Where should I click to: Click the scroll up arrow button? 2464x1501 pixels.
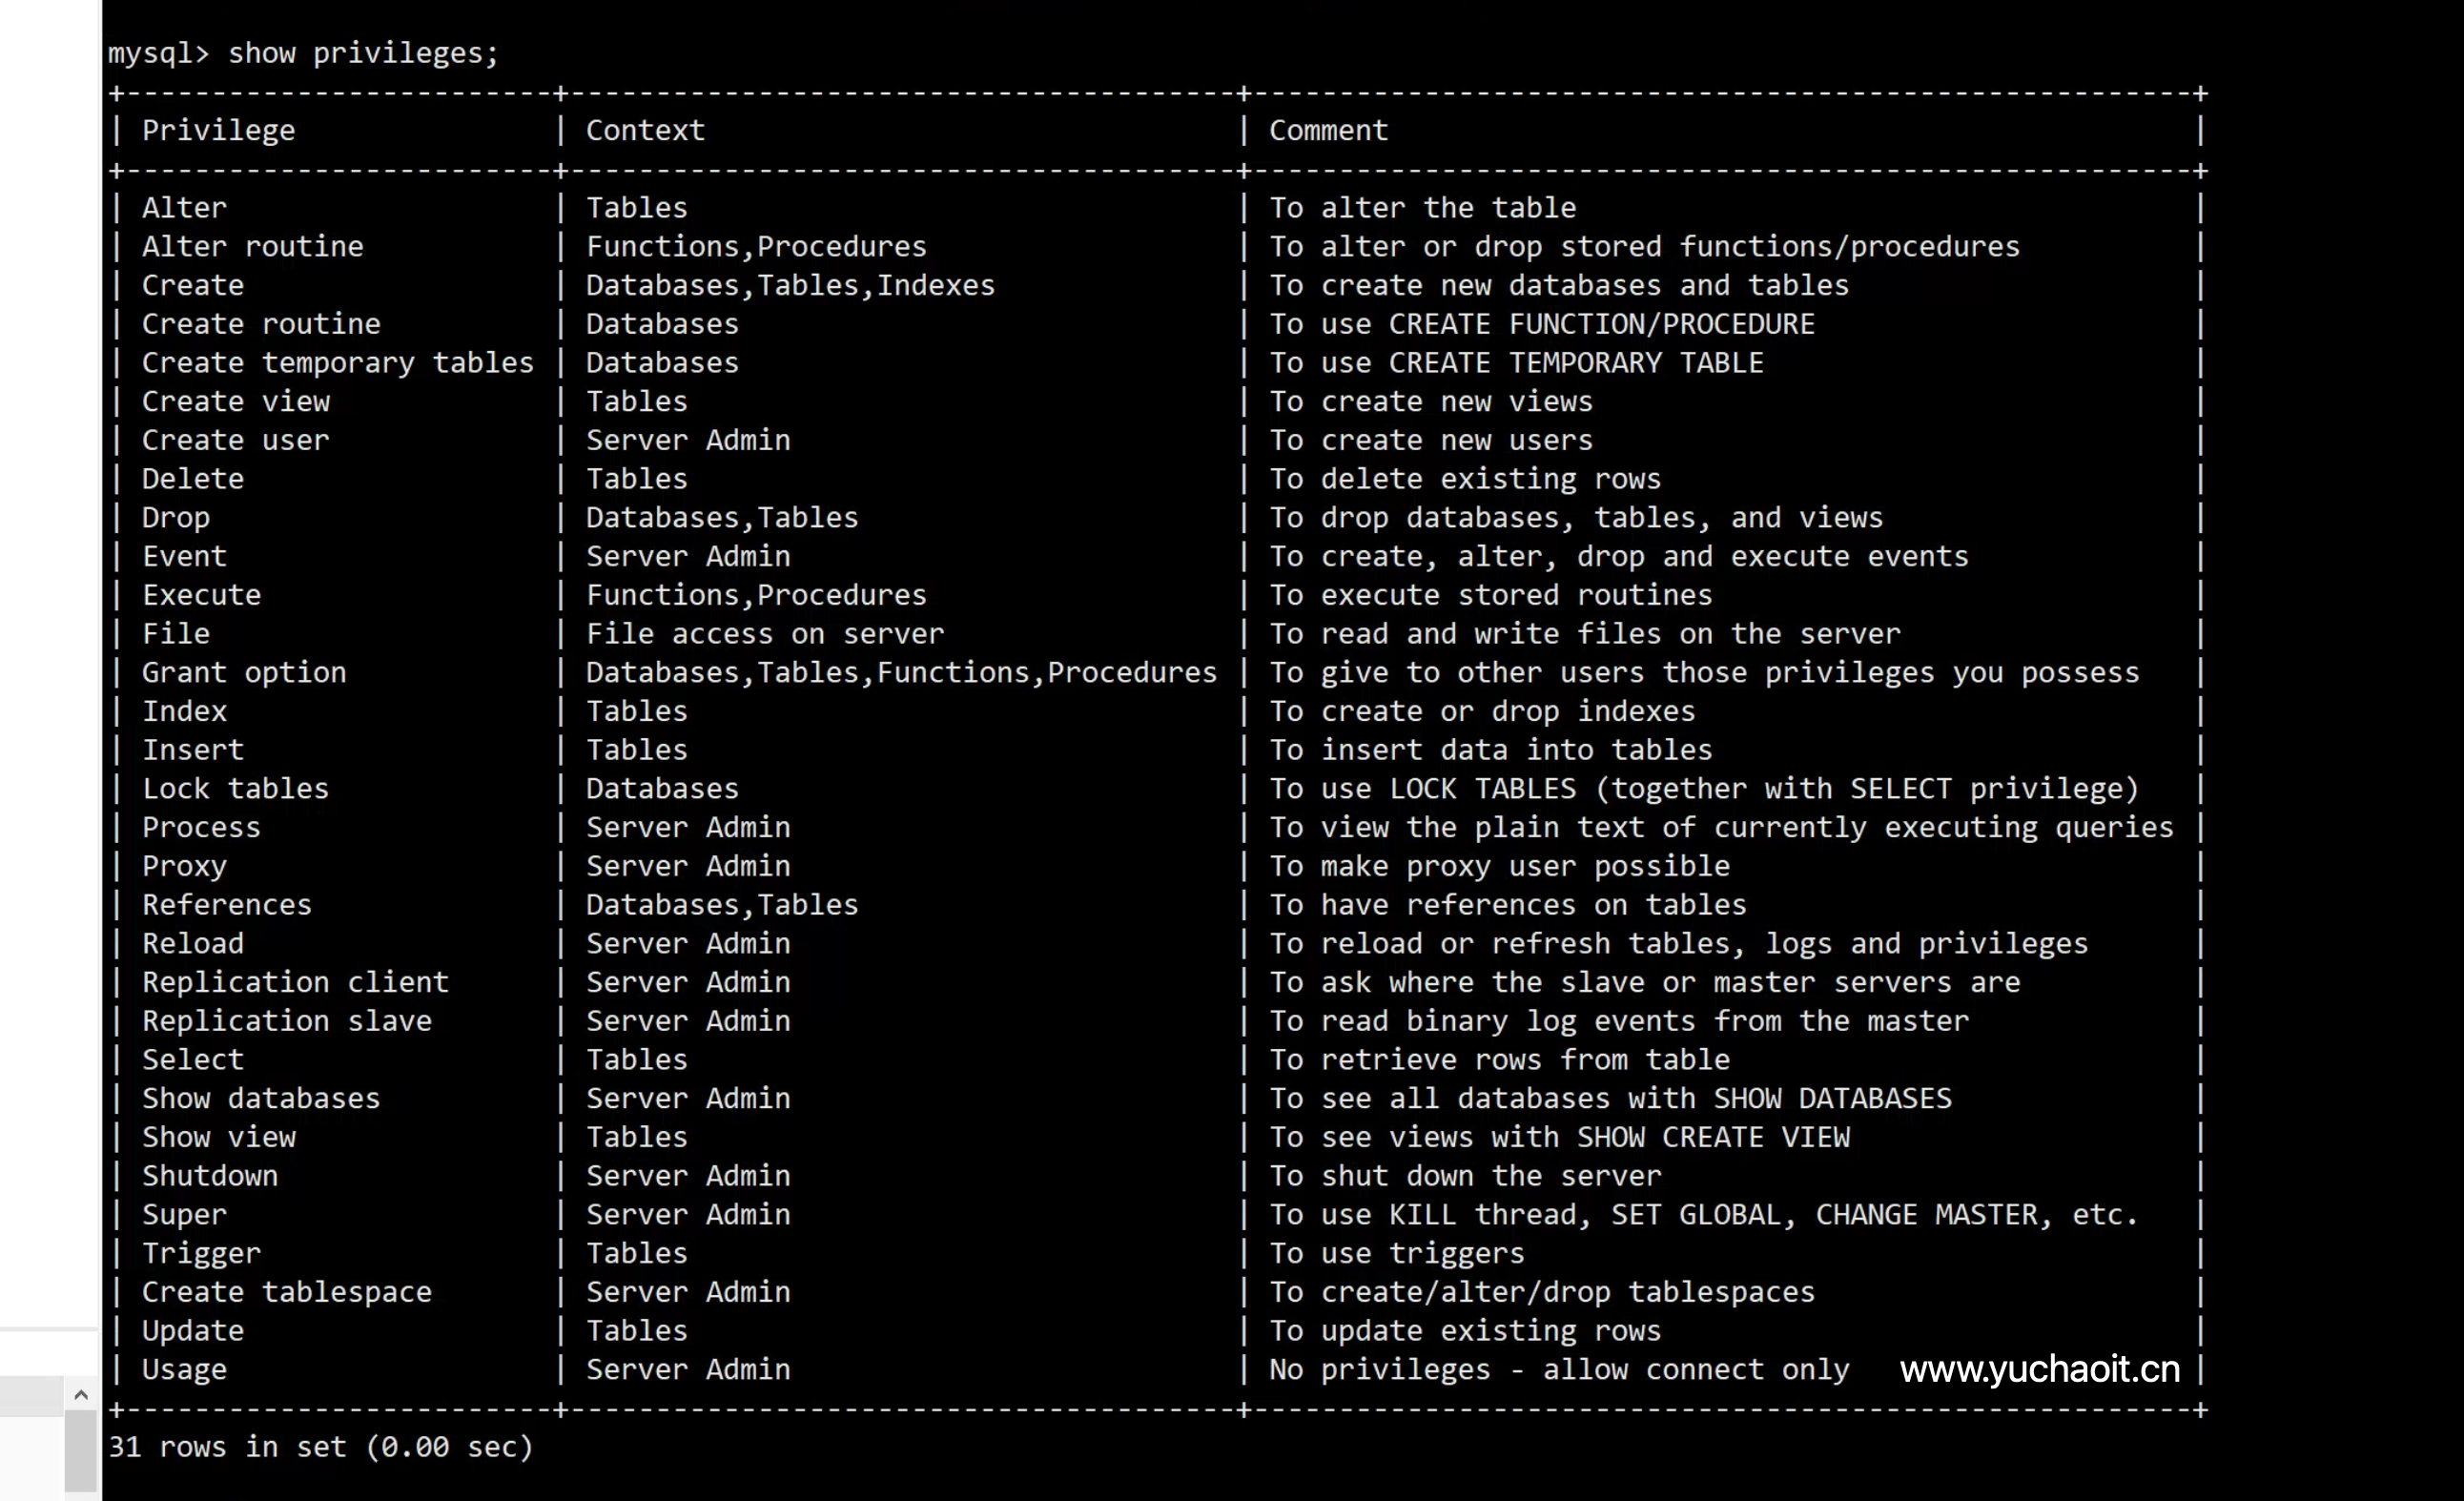pos(81,1394)
